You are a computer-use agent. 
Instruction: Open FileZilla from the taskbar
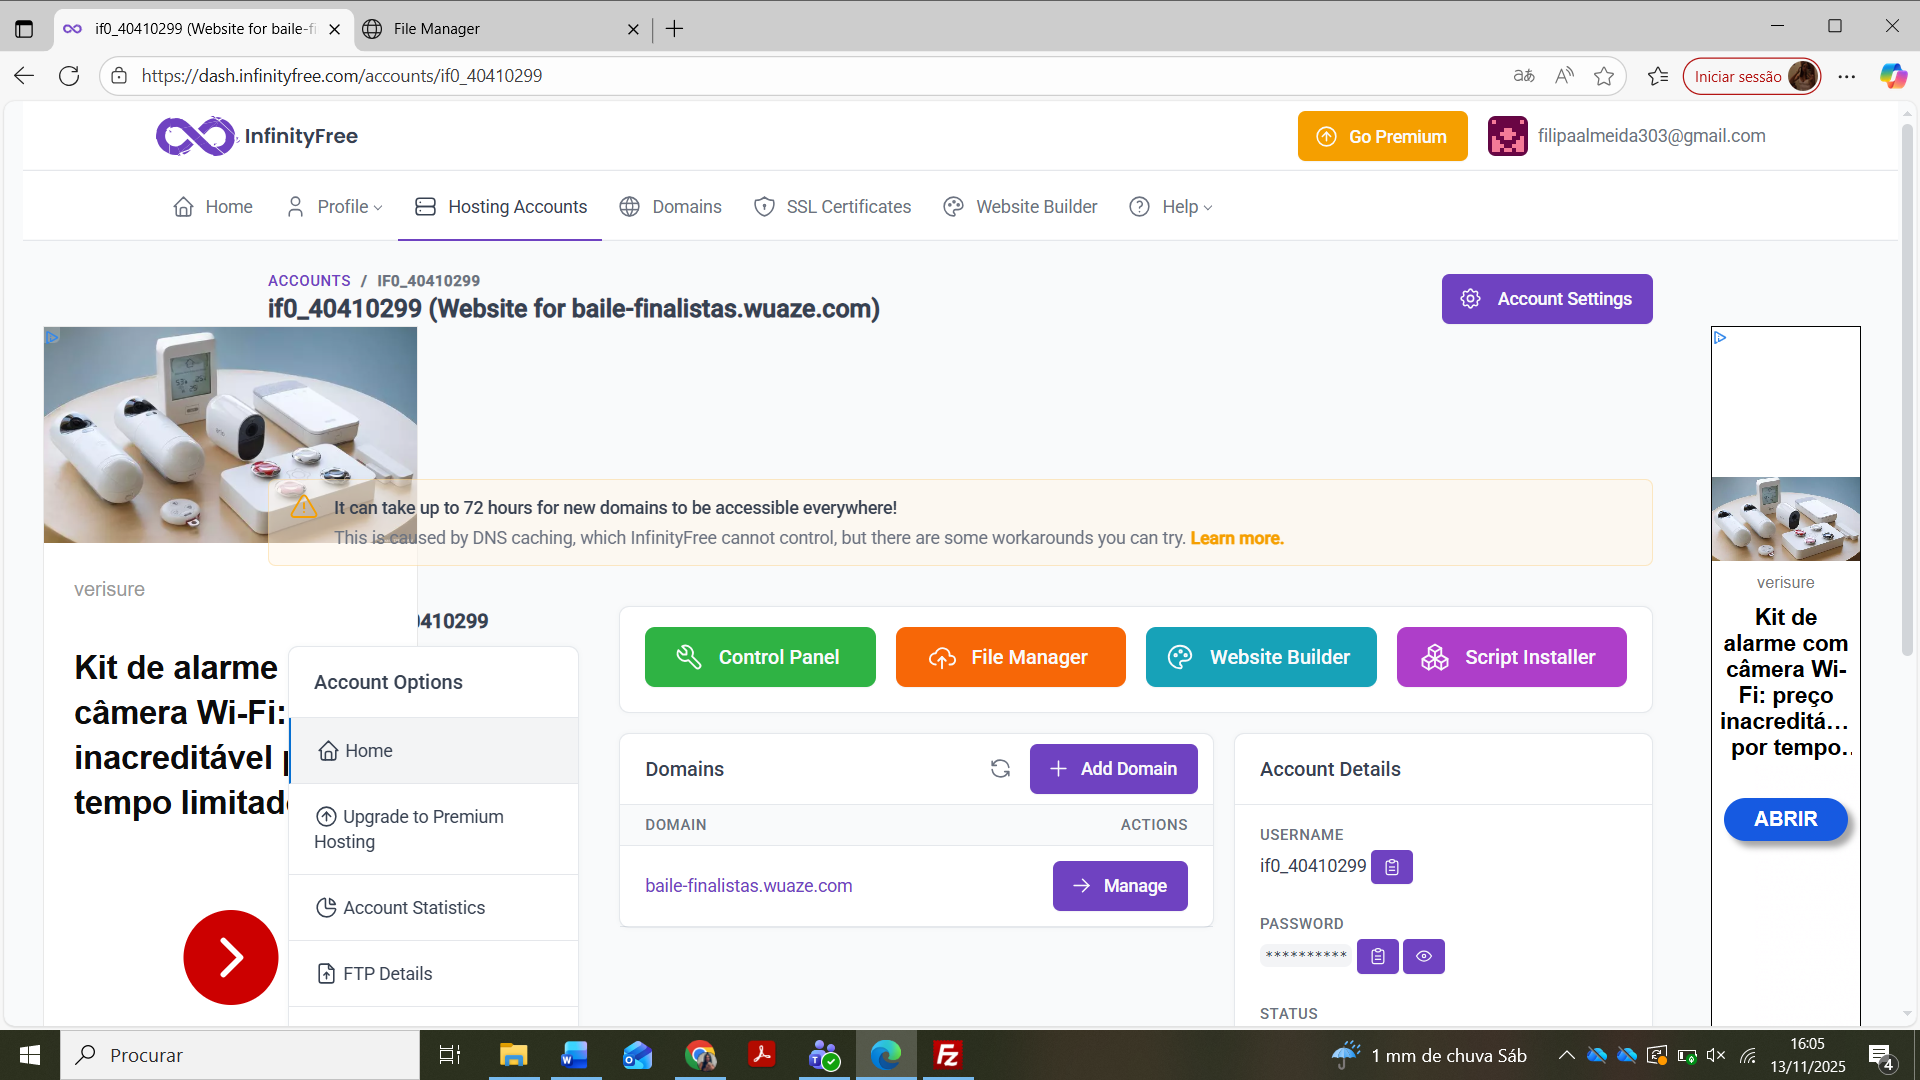pyautogui.click(x=947, y=1055)
